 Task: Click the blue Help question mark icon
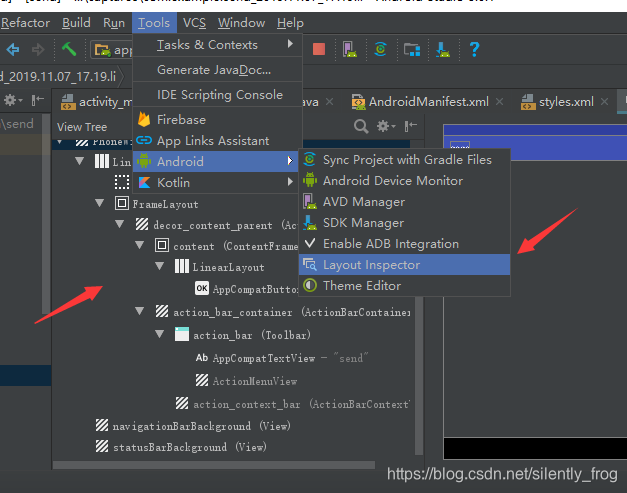474,50
